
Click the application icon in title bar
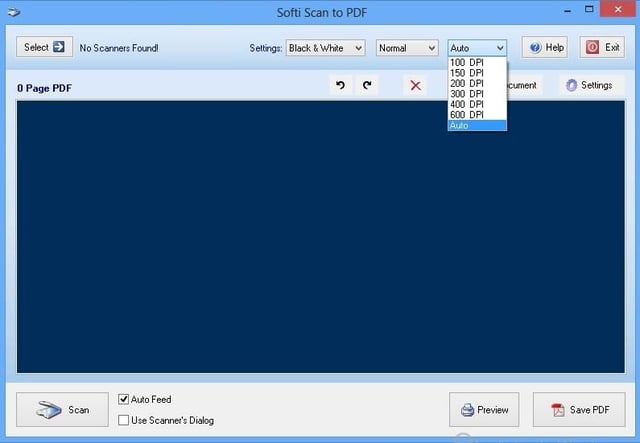pyautogui.click(x=14, y=12)
